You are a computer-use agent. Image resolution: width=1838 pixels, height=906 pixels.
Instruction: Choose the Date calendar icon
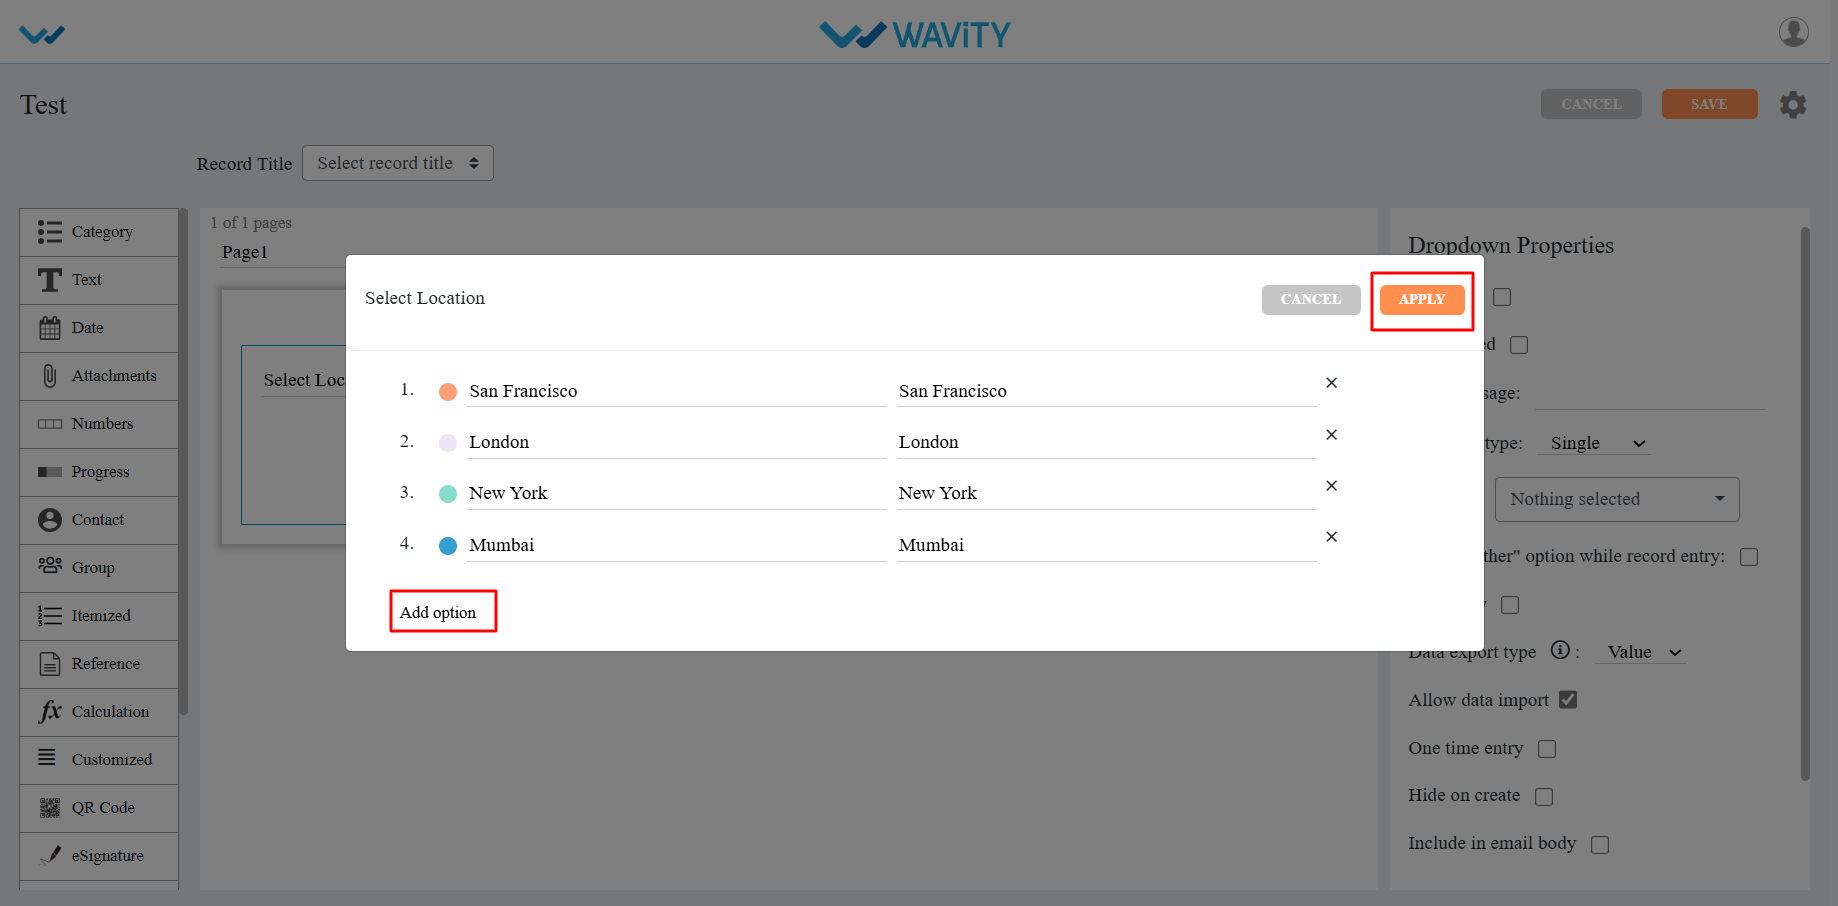(50, 328)
